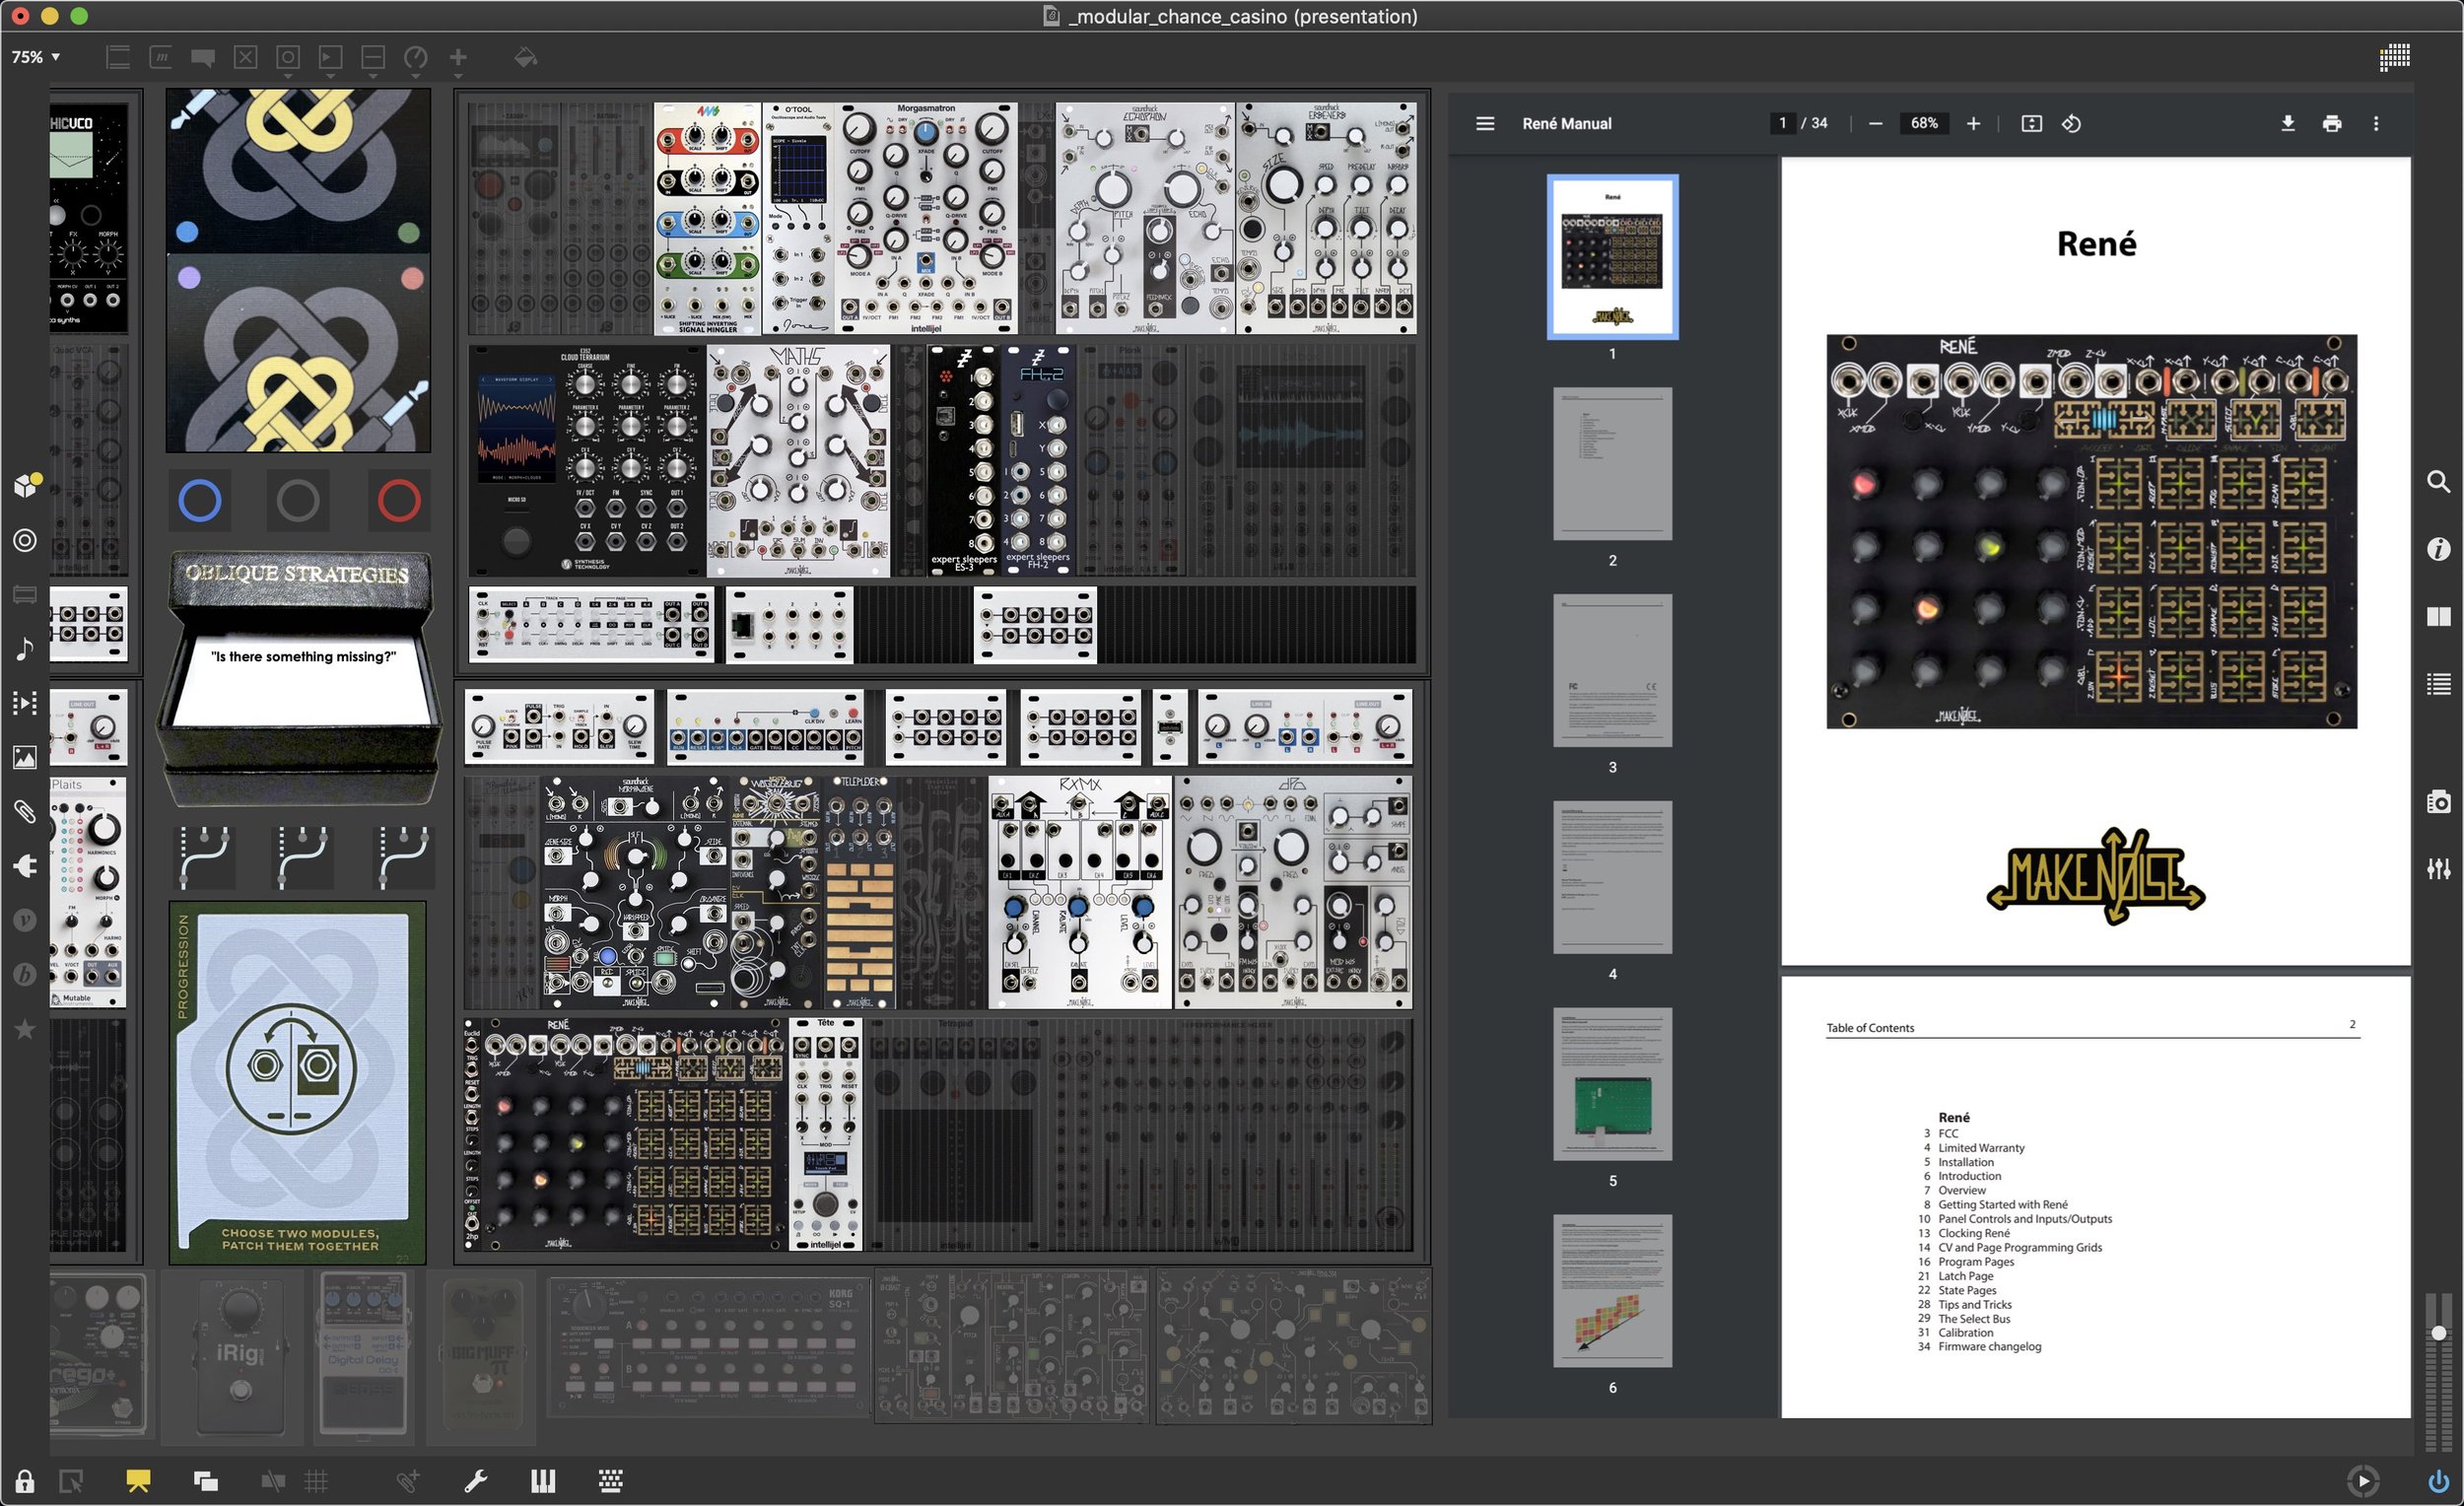Toggle presentation mode yellow icon
Viewport: 2464px width, 1506px height.
pyautogui.click(x=138, y=1481)
